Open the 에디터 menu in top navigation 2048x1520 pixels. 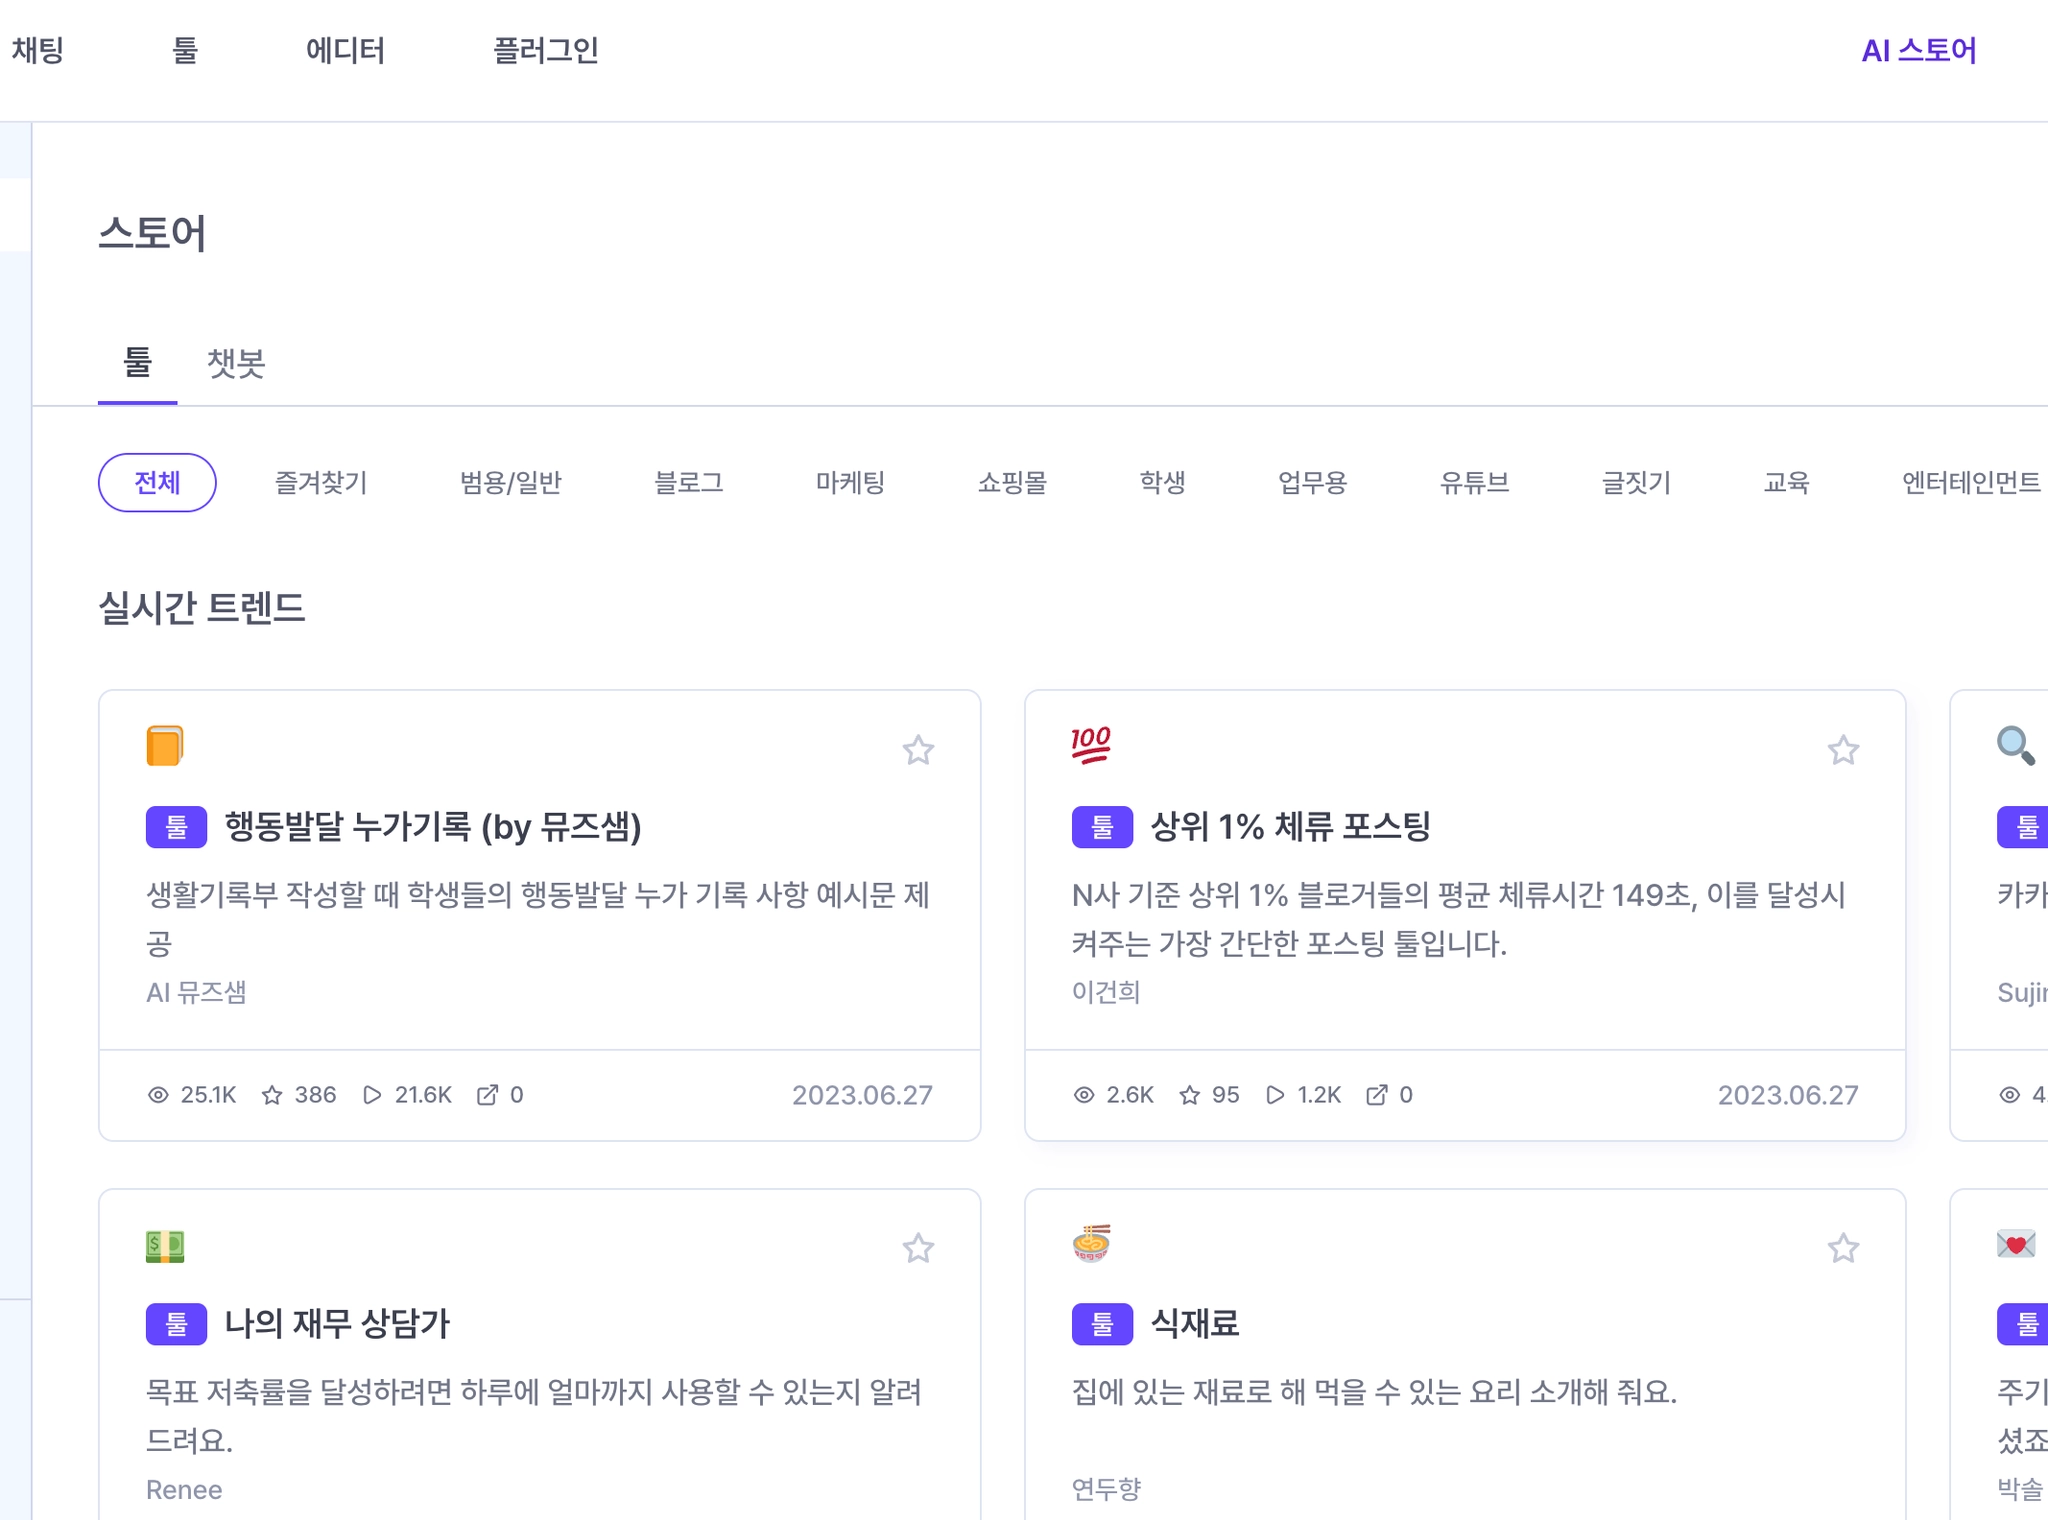[x=345, y=51]
